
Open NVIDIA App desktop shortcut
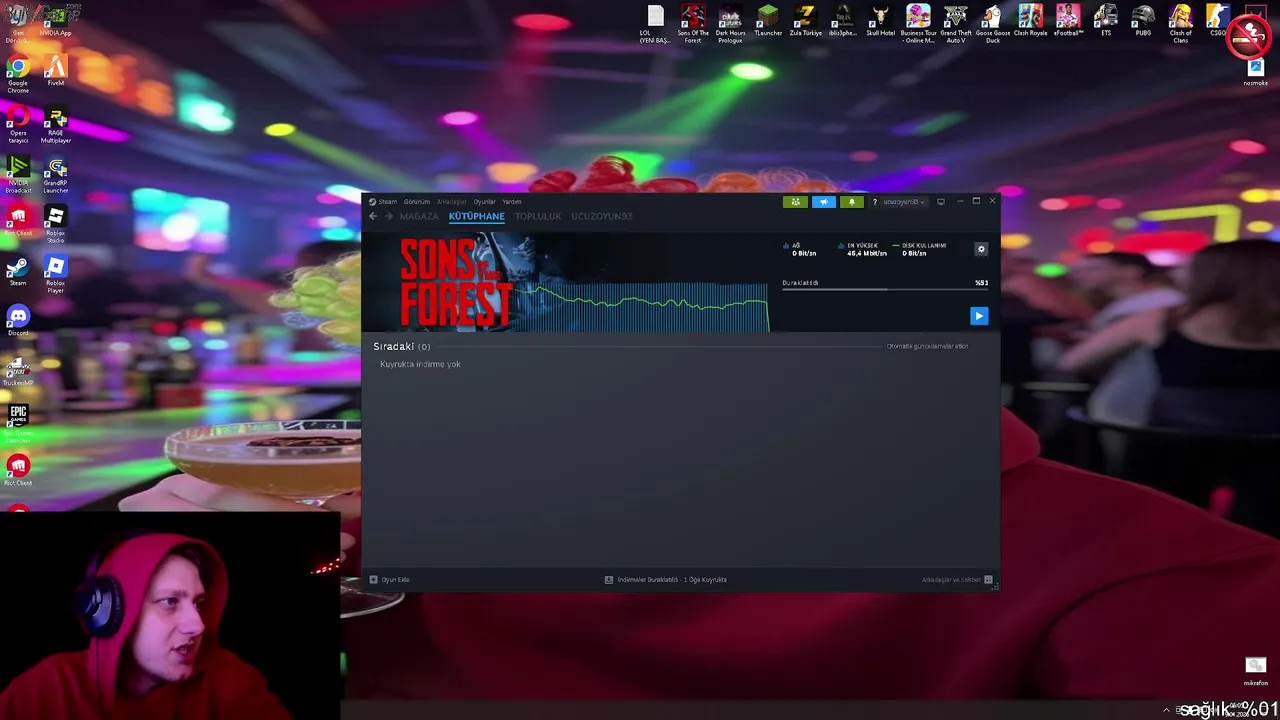pyautogui.click(x=55, y=20)
